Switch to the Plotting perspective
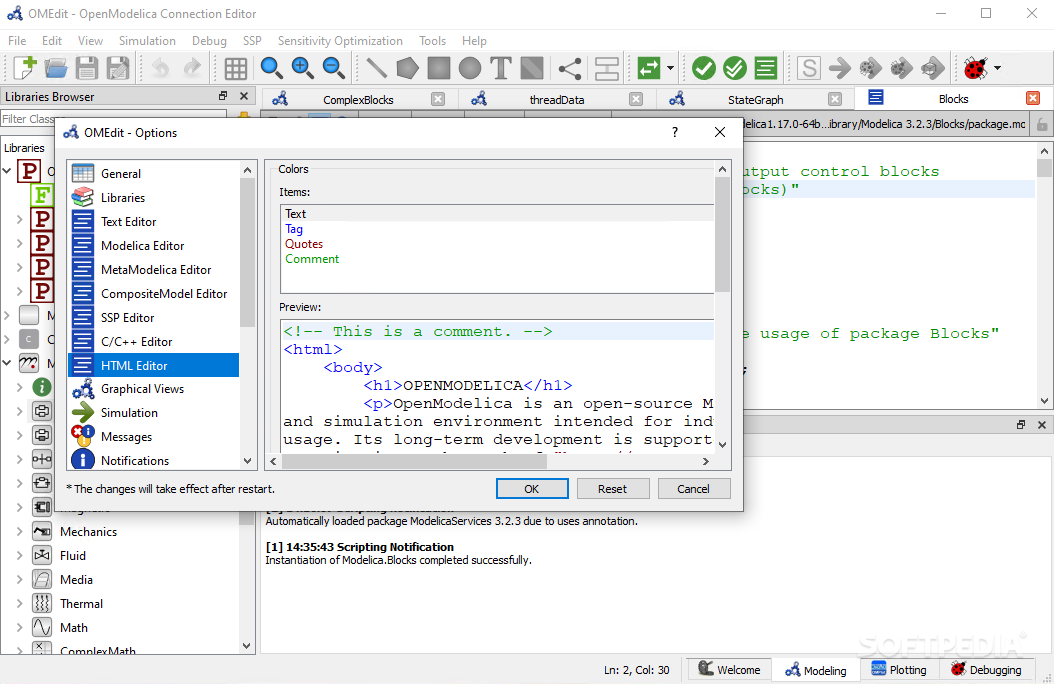The width and height of the screenshot is (1054, 684). coord(898,670)
